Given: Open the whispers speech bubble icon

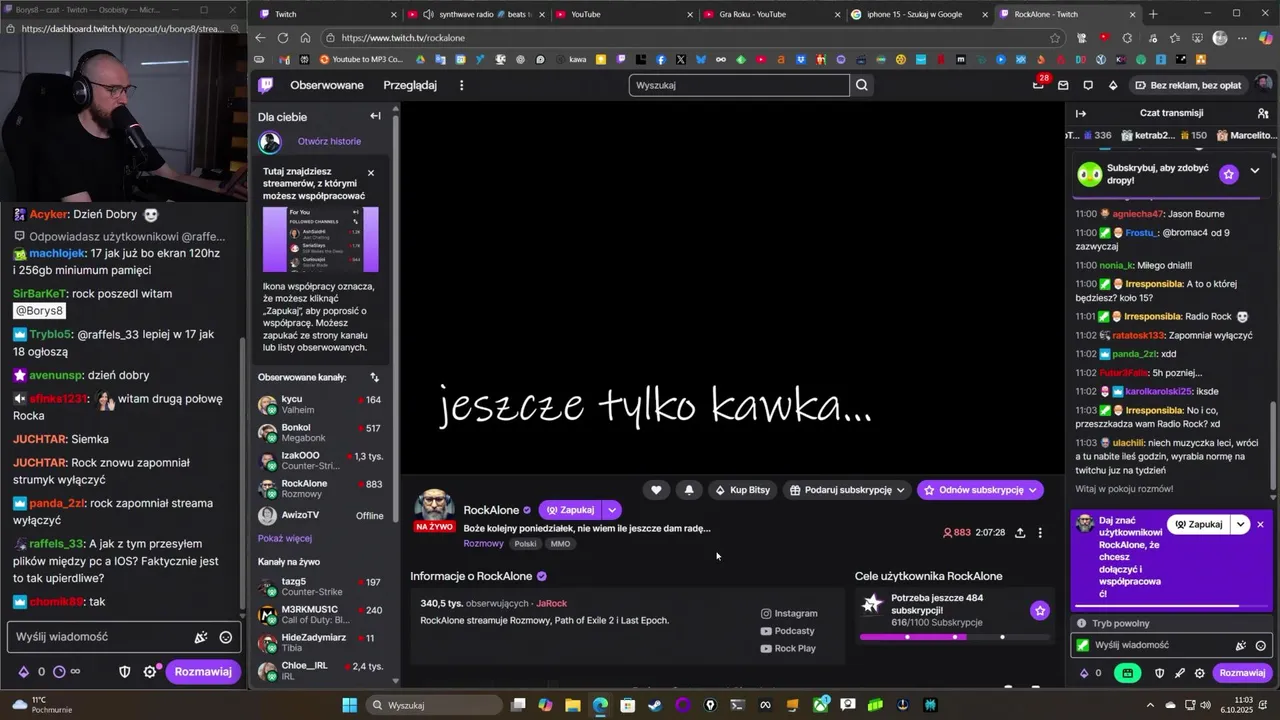Looking at the screenshot, I should (x=1088, y=85).
